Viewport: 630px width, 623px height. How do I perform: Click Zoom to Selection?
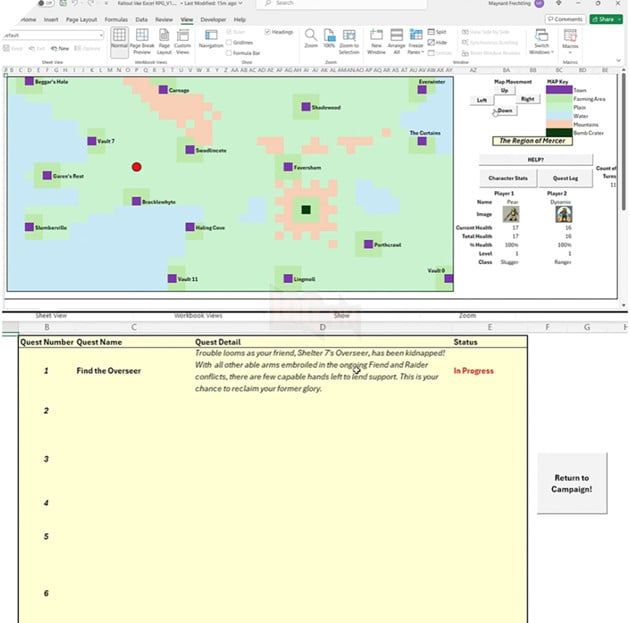pyautogui.click(x=349, y=41)
